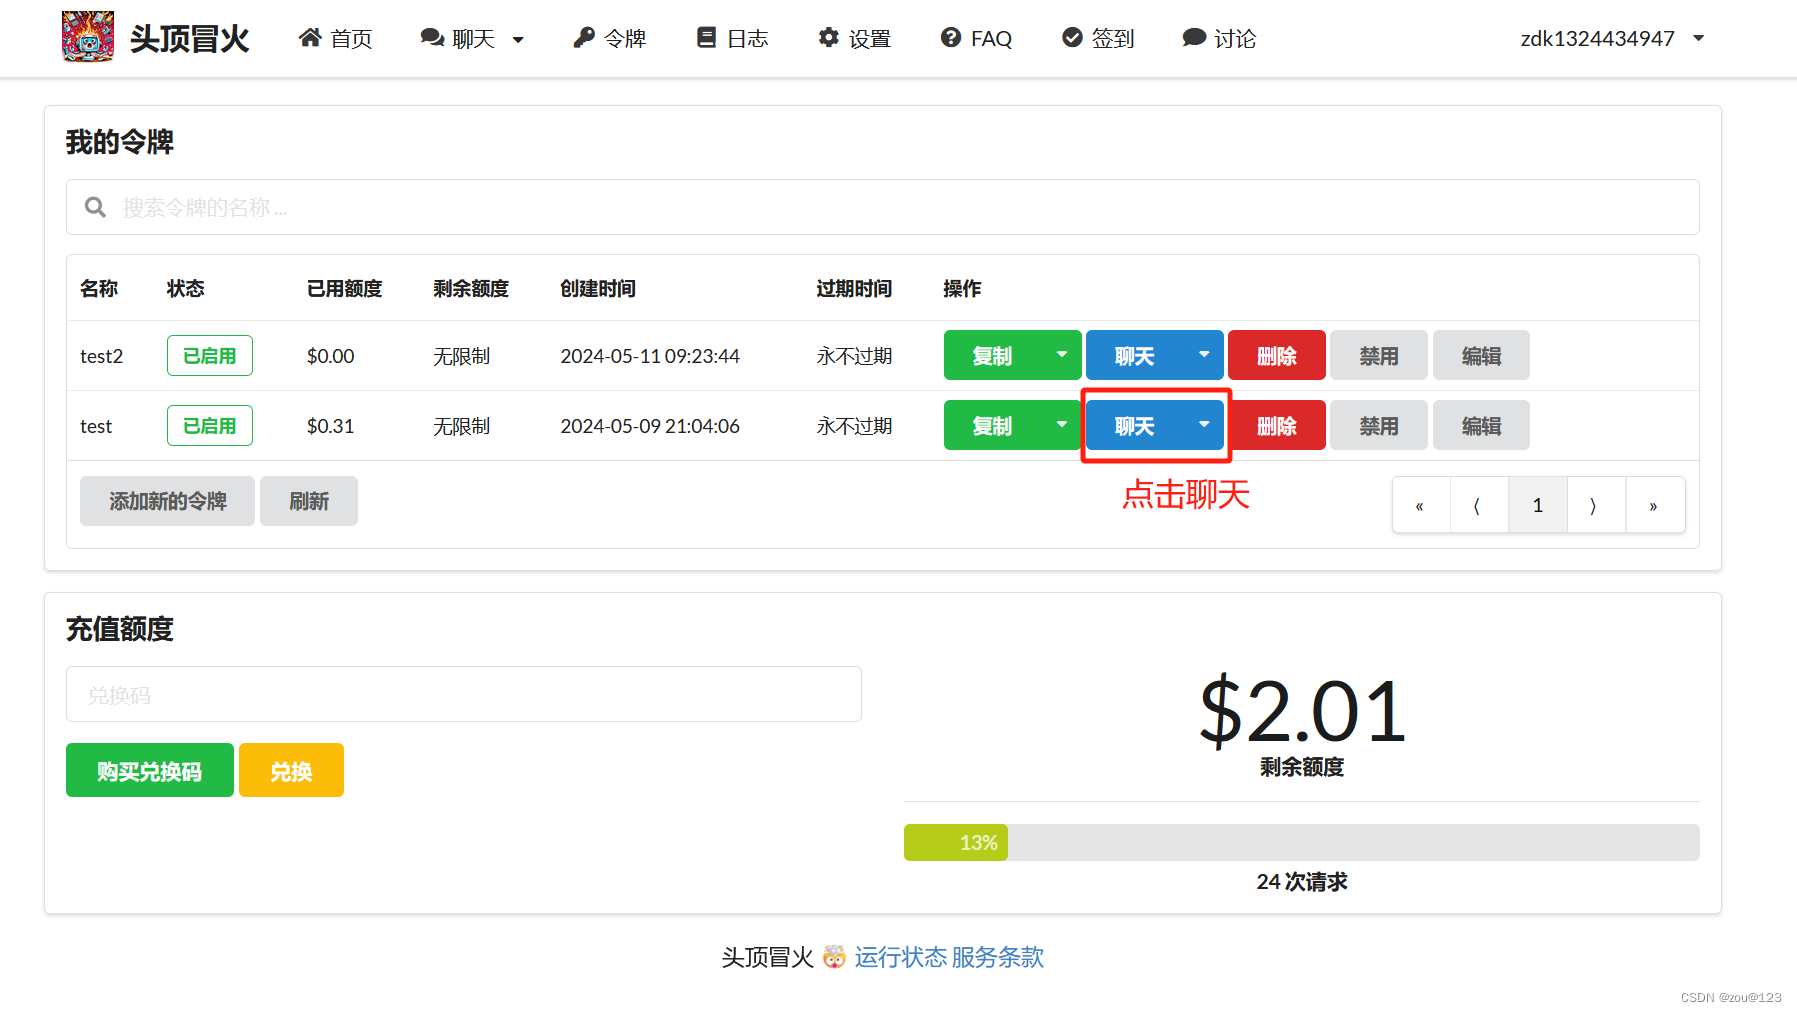Open 聊天 for the test token

pos(1134,426)
